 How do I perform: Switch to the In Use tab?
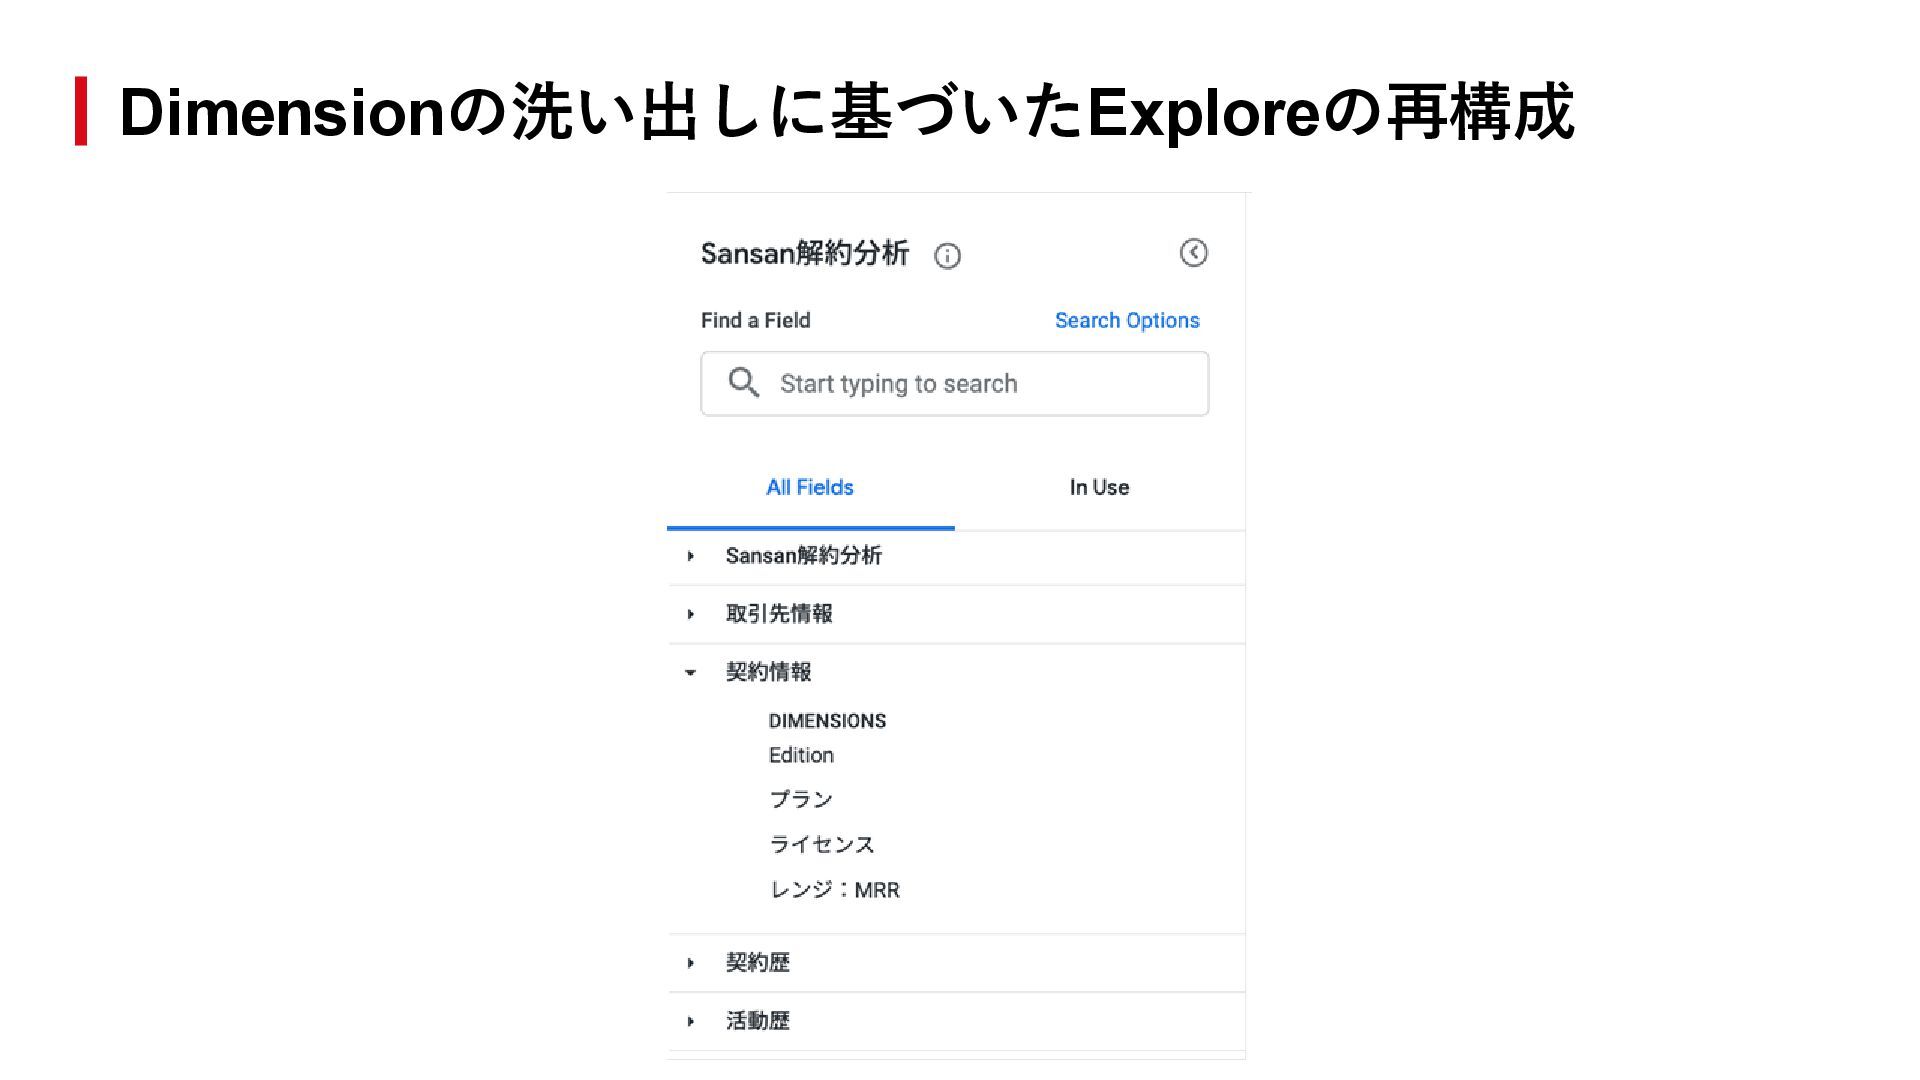[x=1099, y=488]
